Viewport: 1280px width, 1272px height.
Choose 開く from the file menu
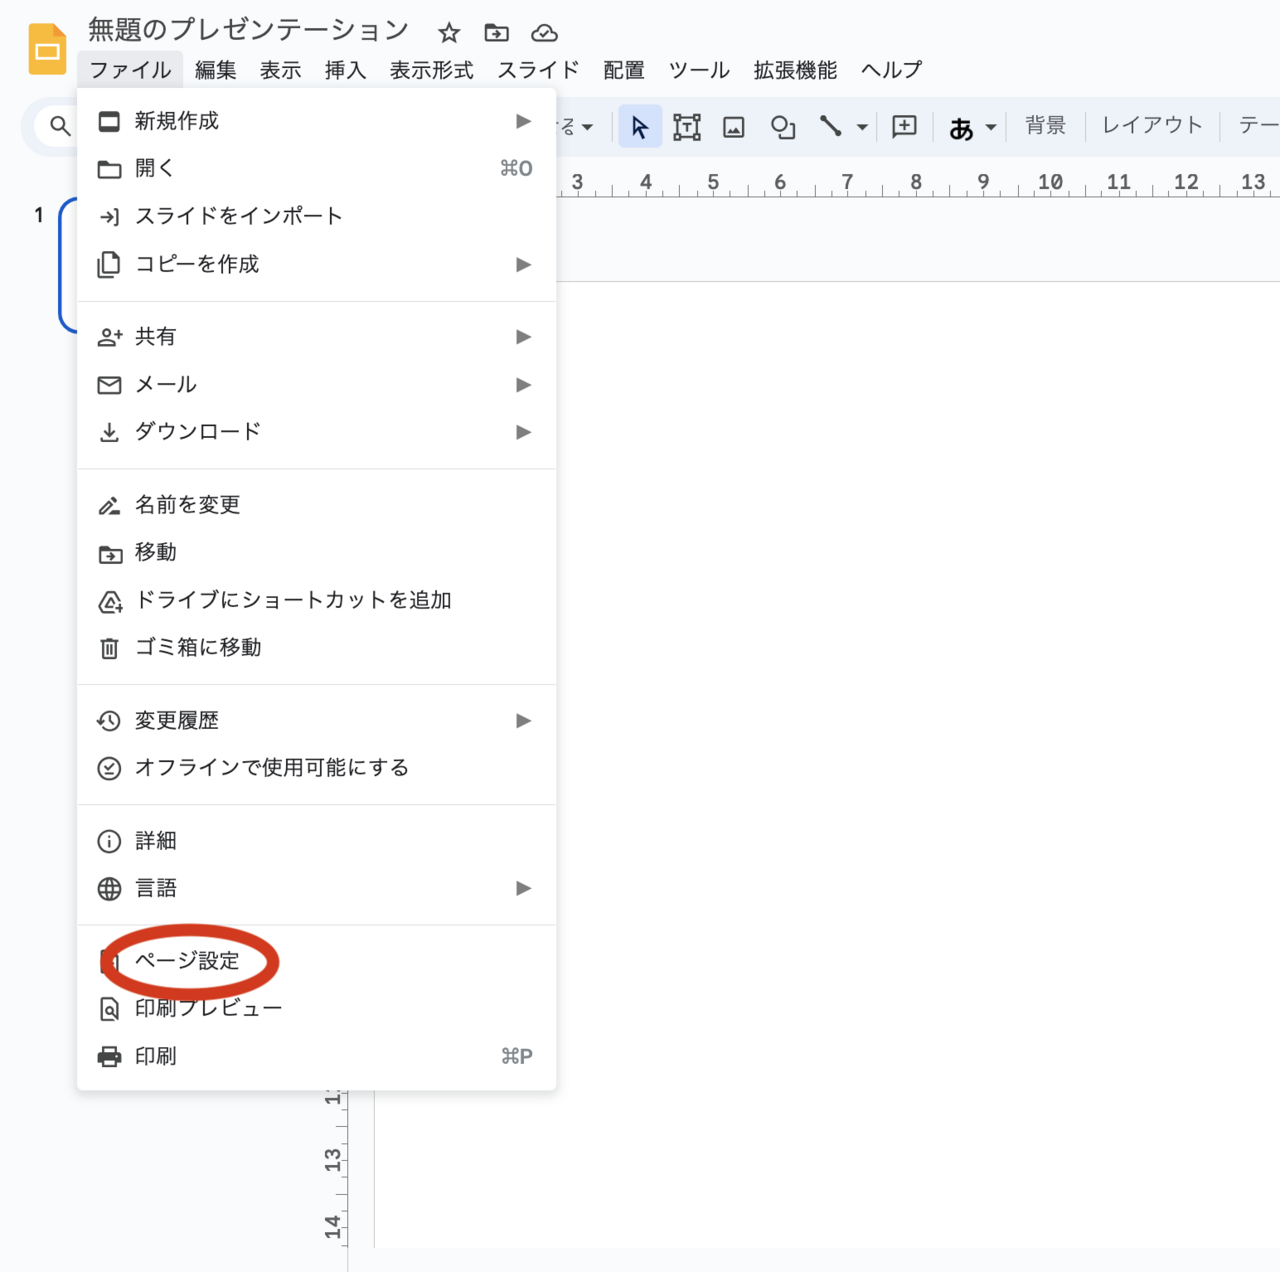(x=316, y=168)
